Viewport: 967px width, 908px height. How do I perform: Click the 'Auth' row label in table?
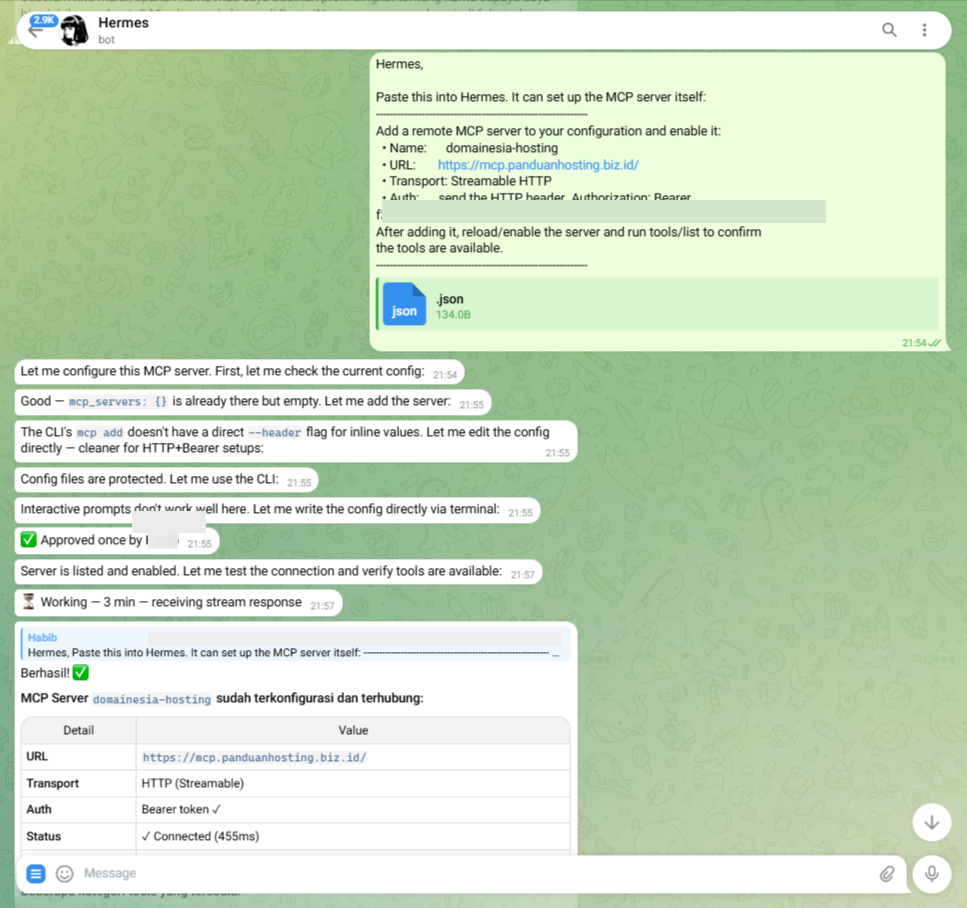coord(39,809)
